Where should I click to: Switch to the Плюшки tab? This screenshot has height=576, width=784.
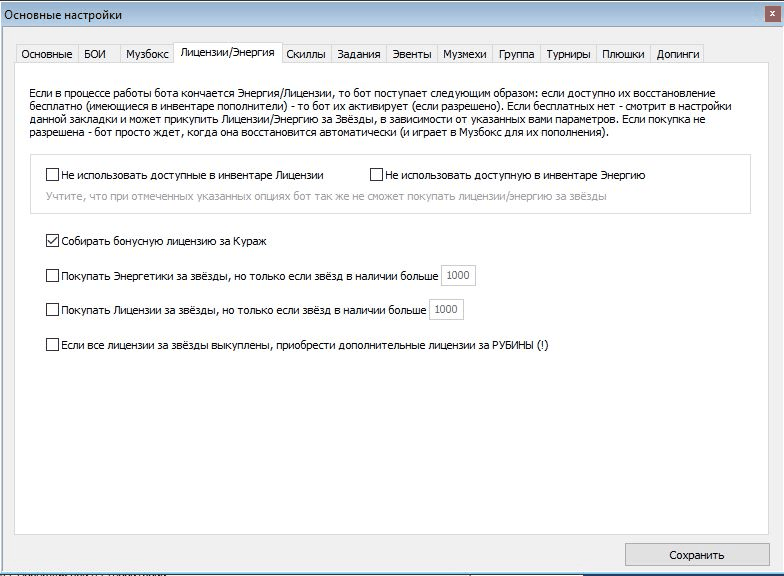pos(623,54)
